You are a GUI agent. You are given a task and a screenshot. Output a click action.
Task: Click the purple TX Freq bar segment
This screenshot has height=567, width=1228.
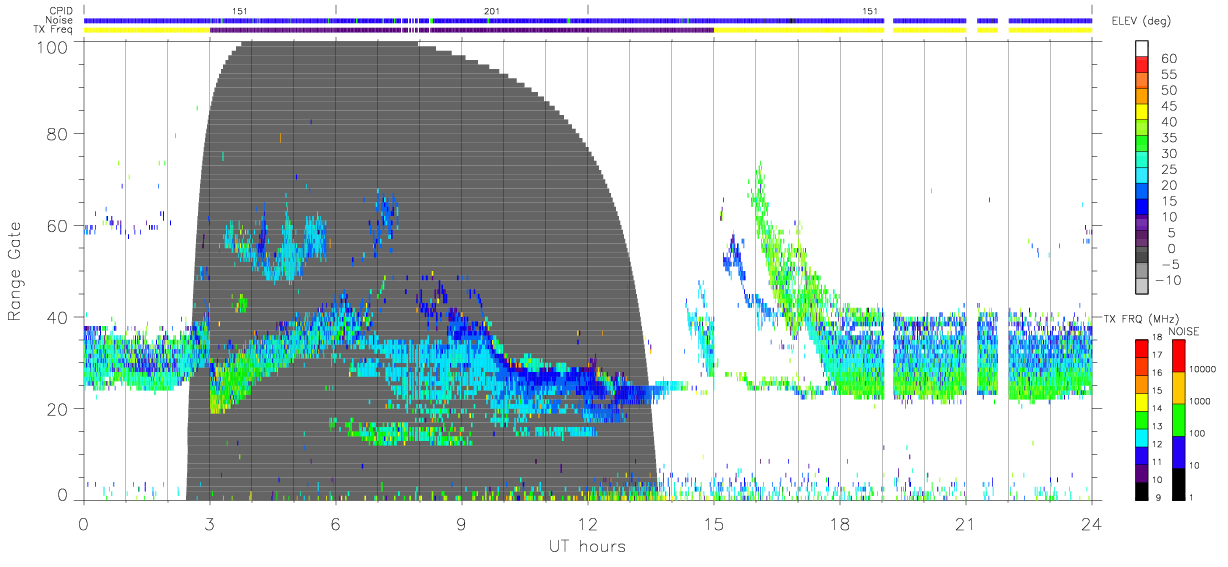461,30
